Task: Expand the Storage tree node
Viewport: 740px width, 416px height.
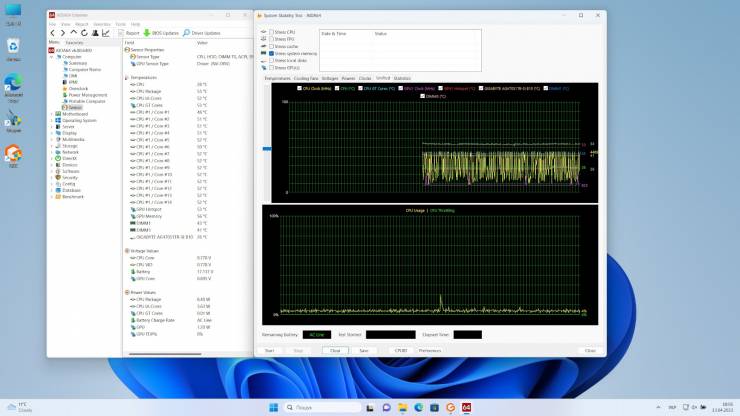Action: tap(52, 146)
